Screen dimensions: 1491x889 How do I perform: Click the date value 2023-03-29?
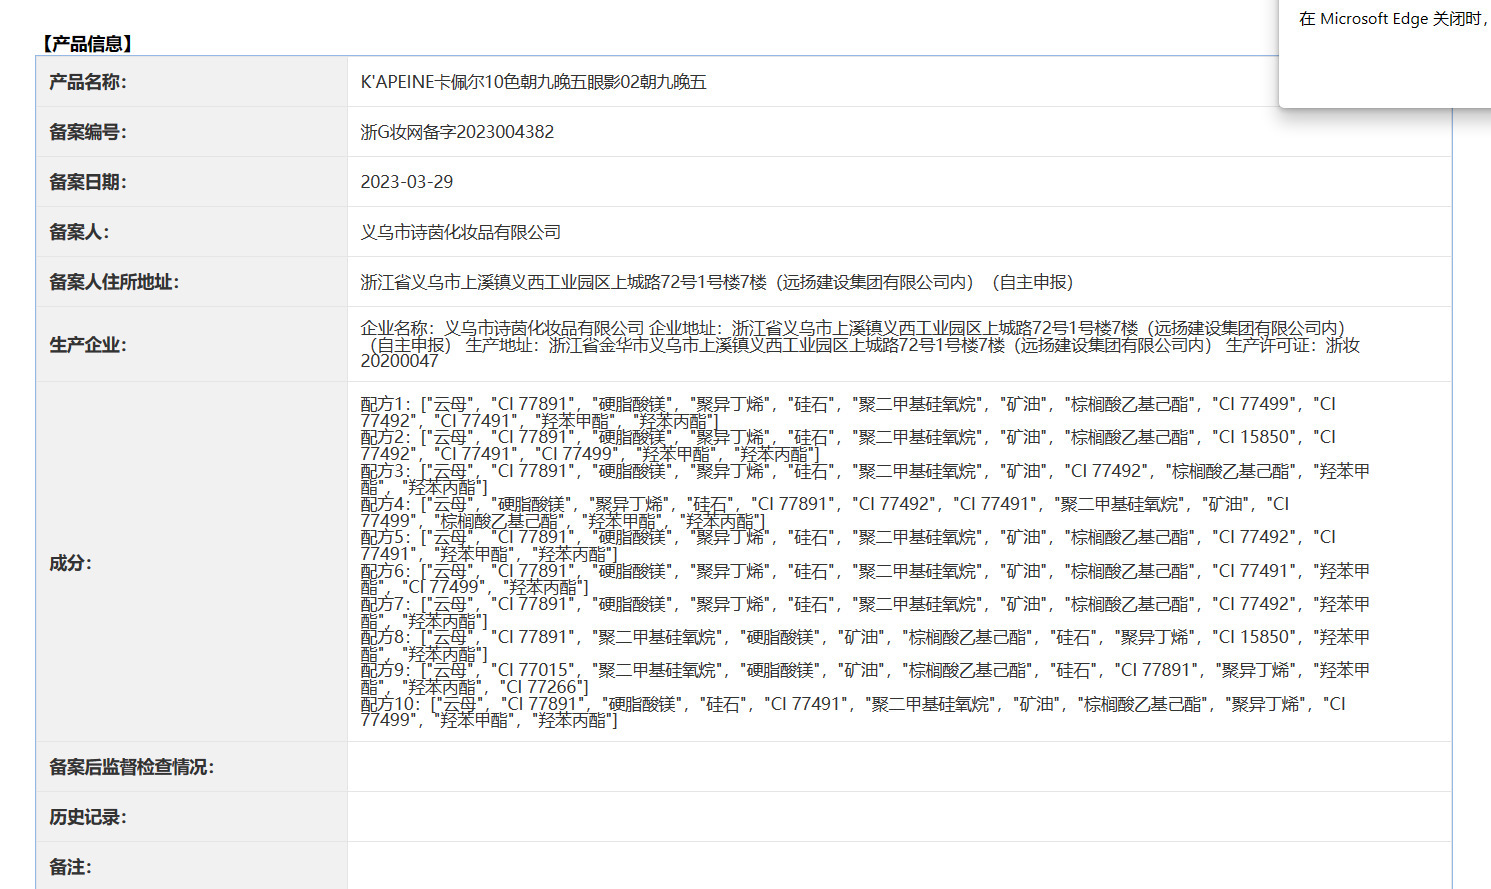(x=407, y=182)
